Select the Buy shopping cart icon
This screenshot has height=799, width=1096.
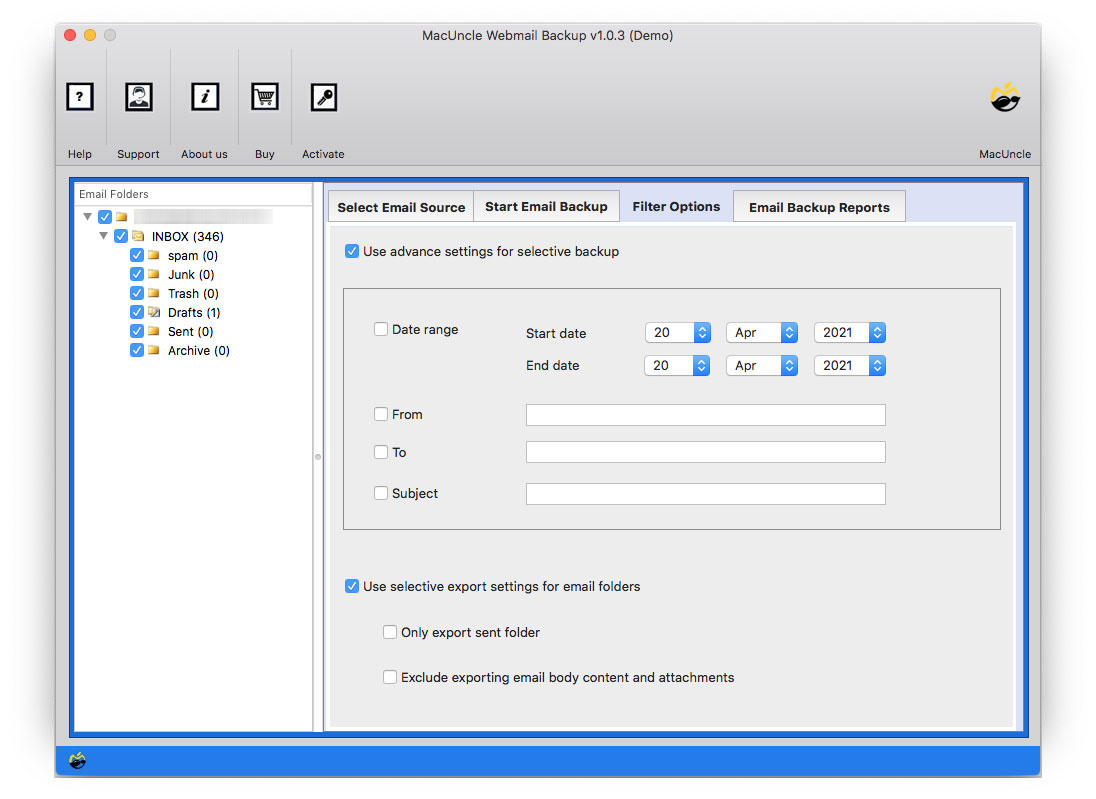[x=264, y=97]
